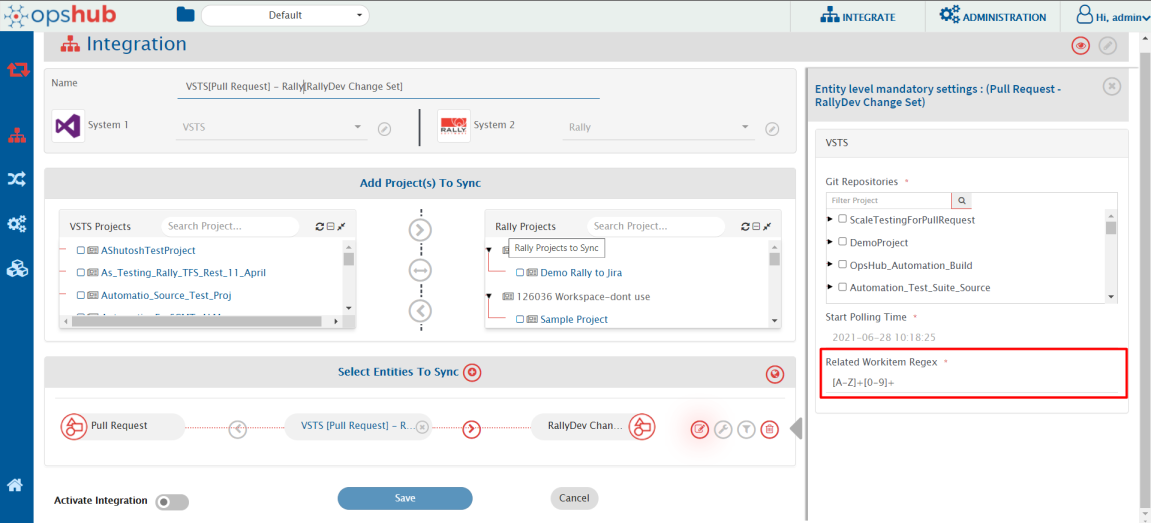Click the delete trash icon in entity row
The width and height of the screenshot is (1151, 523).
point(769,429)
